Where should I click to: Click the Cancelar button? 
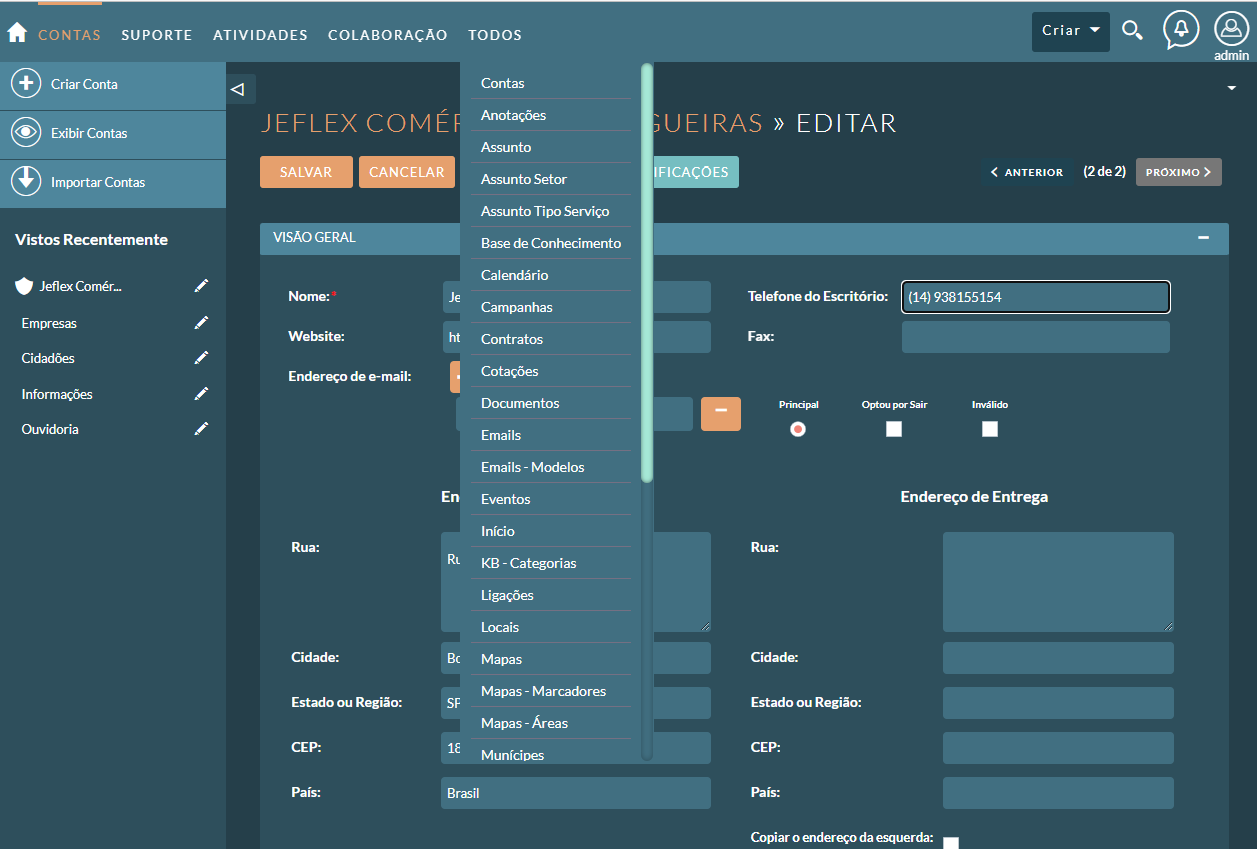point(407,172)
